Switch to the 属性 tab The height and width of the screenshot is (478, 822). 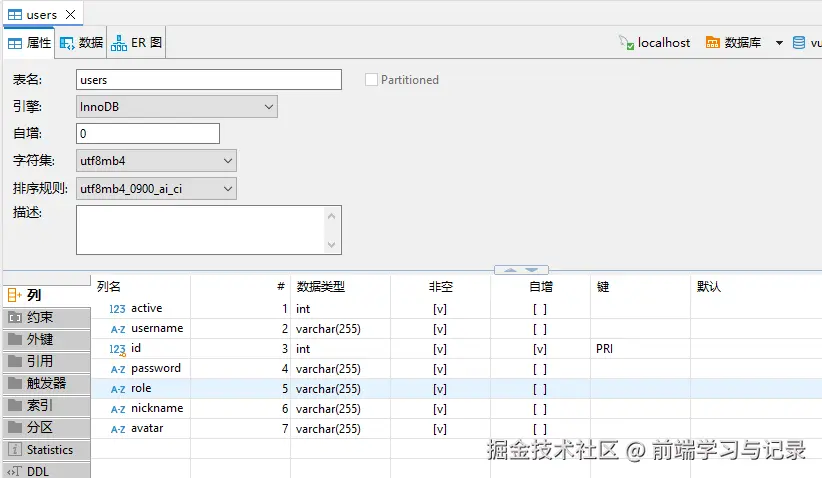click(29, 42)
